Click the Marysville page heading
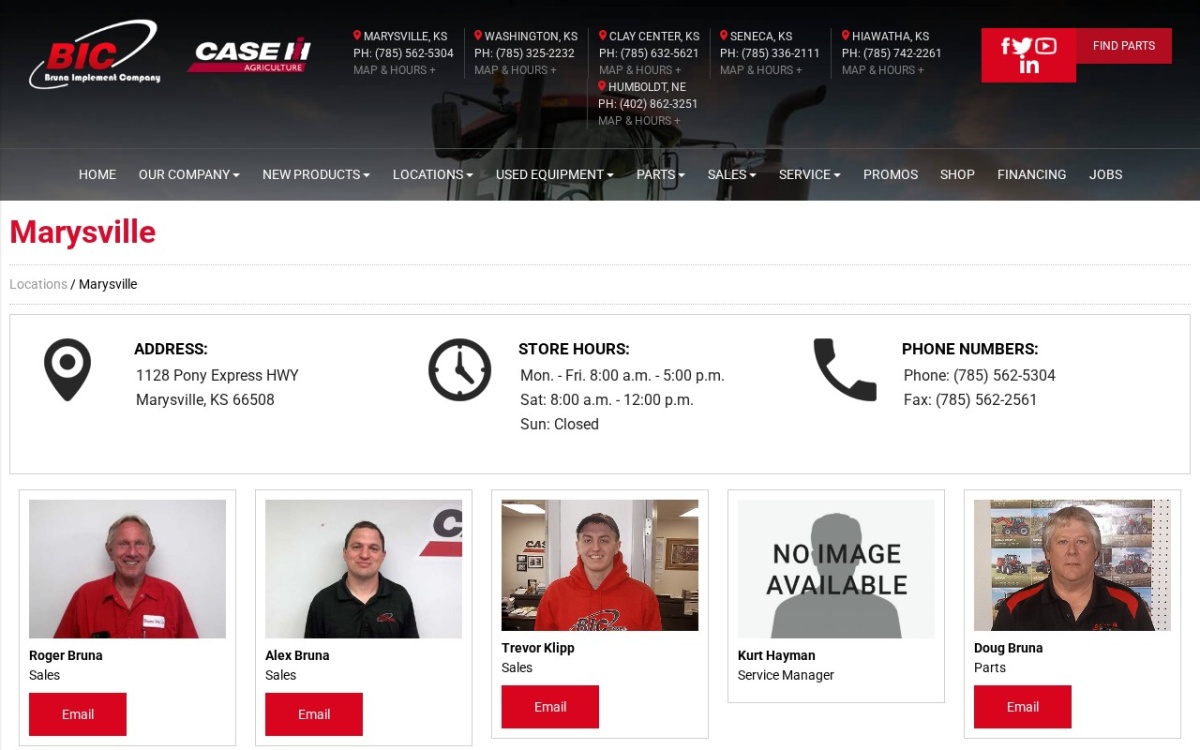Viewport: 1200px width, 750px height. pos(83,232)
